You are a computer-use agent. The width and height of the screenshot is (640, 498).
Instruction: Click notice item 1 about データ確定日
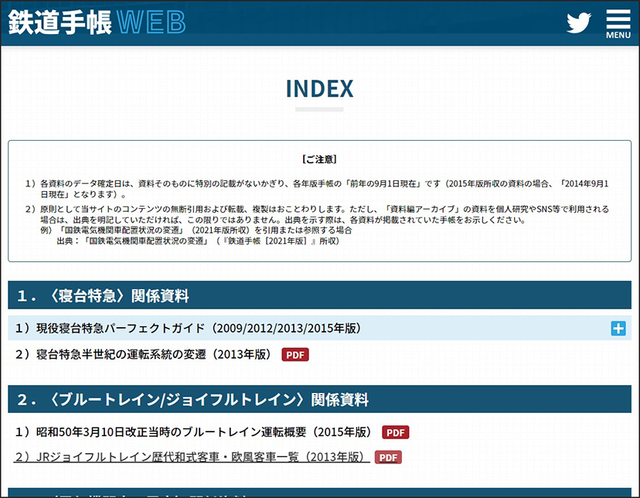[317, 189]
